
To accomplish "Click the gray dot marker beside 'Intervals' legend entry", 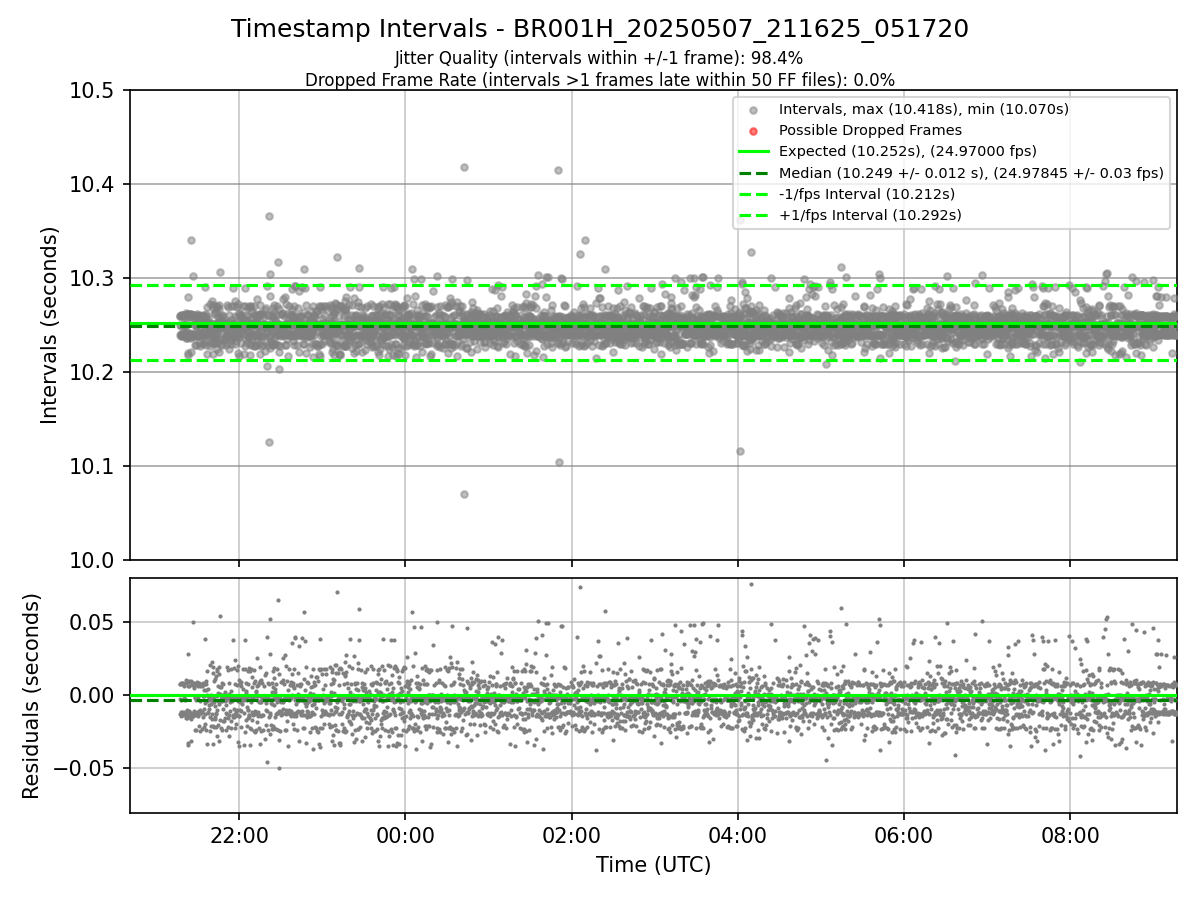I will coord(754,110).
